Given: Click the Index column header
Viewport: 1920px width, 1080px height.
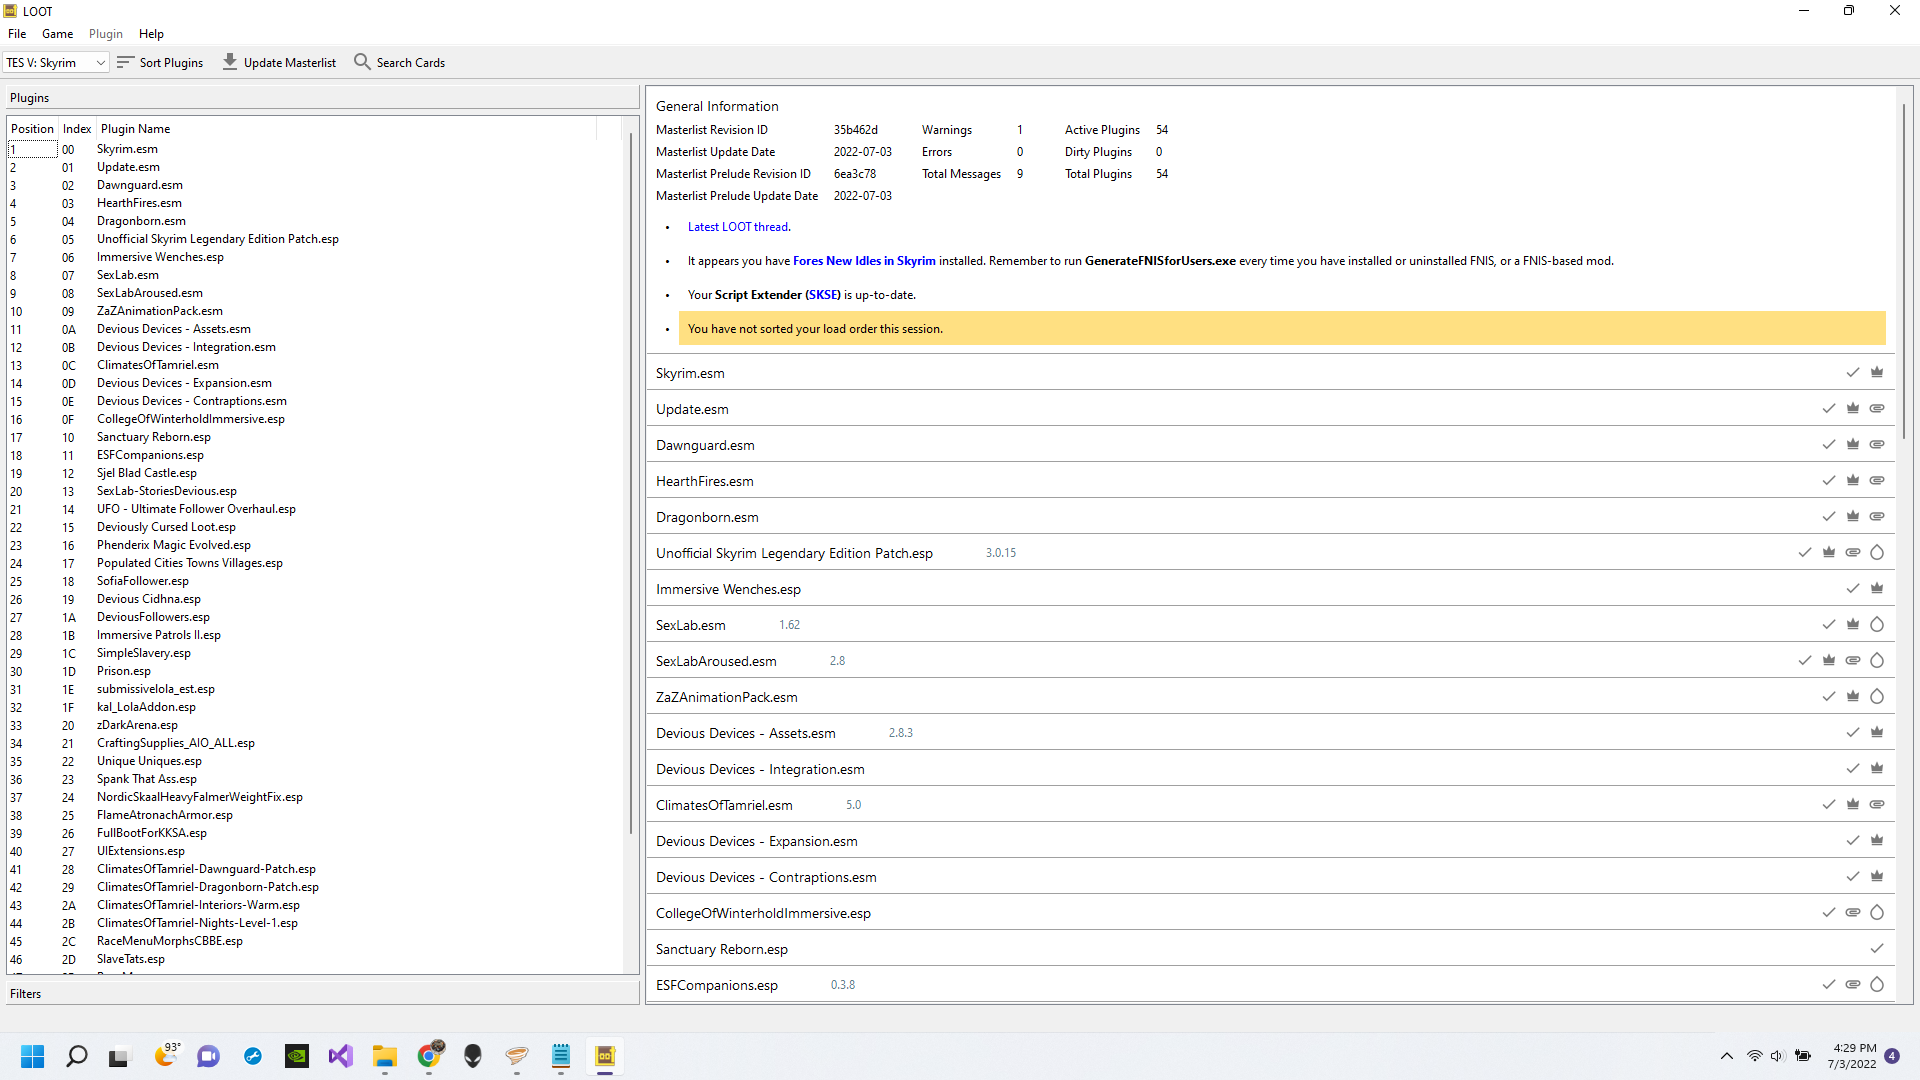Looking at the screenshot, I should [77, 129].
